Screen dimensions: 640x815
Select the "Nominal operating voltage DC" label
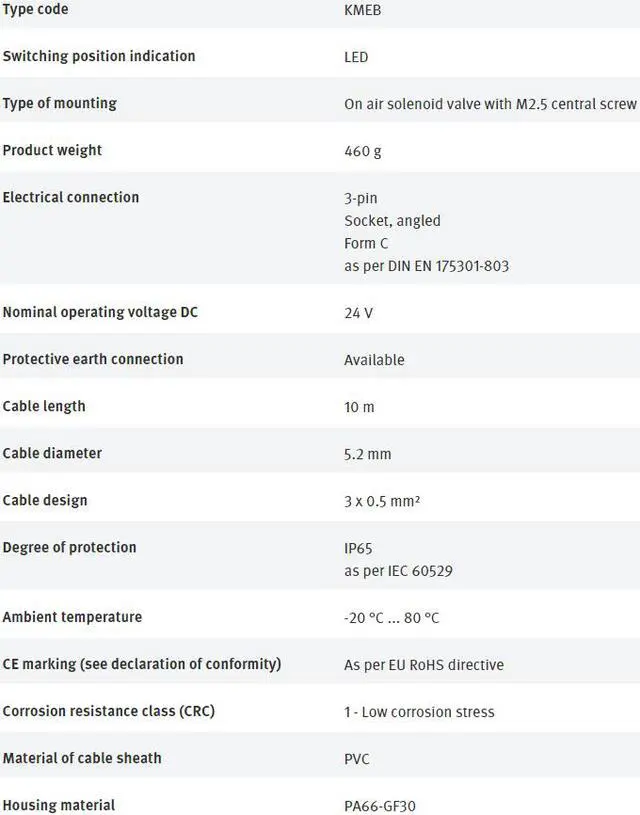coord(100,312)
